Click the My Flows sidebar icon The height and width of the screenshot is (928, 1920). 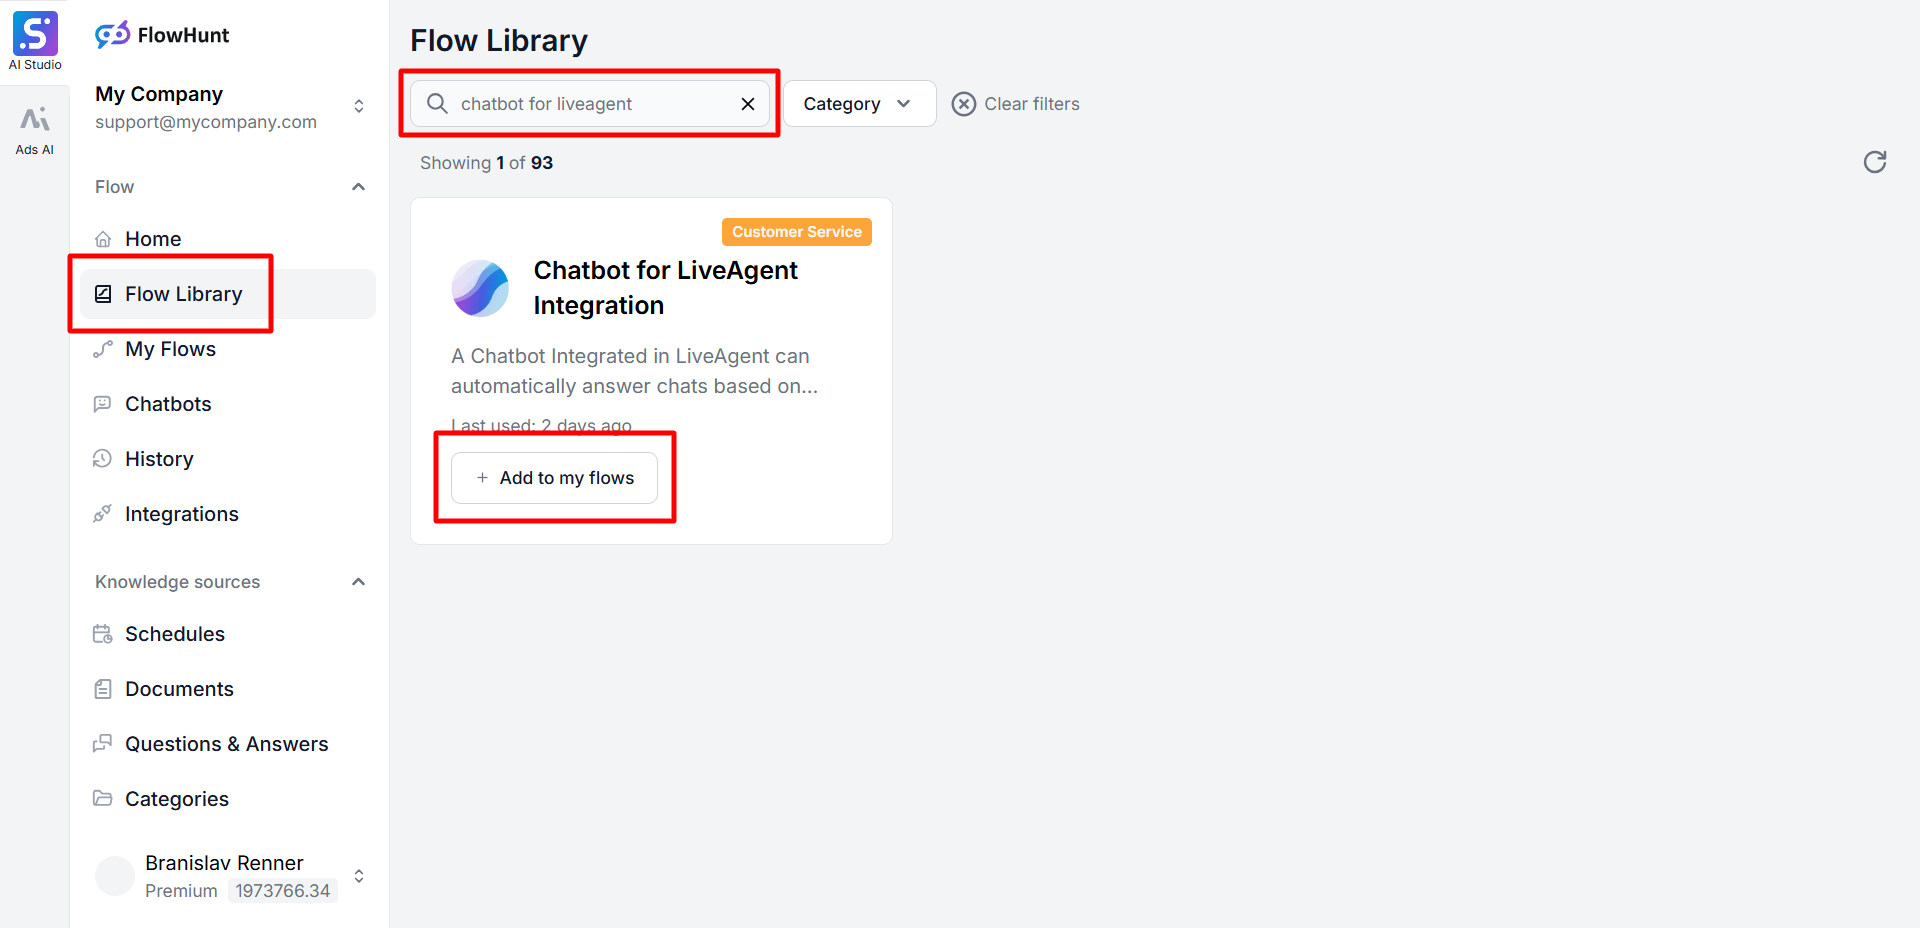coord(102,349)
